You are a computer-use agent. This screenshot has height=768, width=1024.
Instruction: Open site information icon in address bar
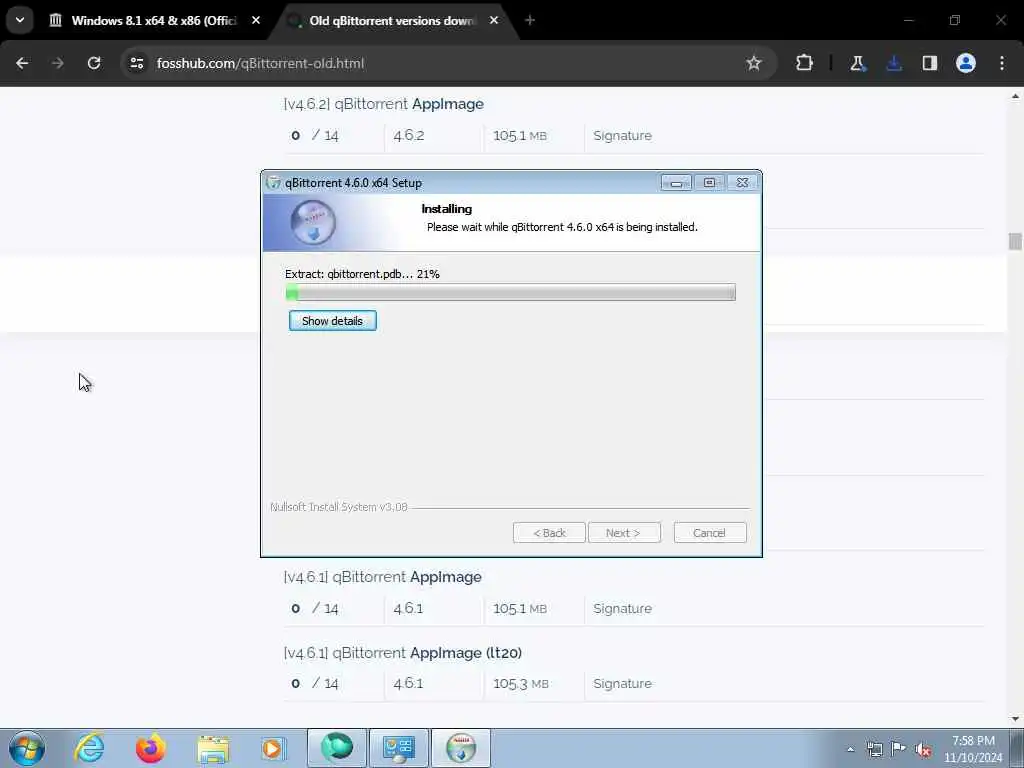click(136, 63)
